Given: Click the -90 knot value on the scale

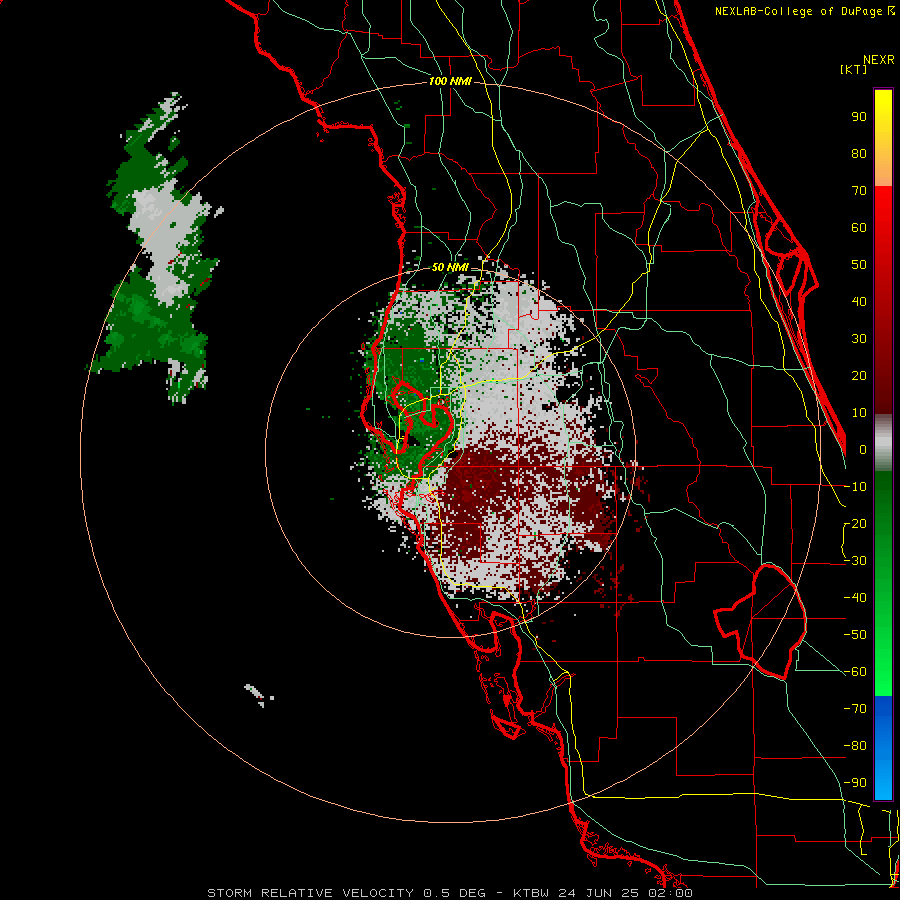Looking at the screenshot, I should (855, 783).
